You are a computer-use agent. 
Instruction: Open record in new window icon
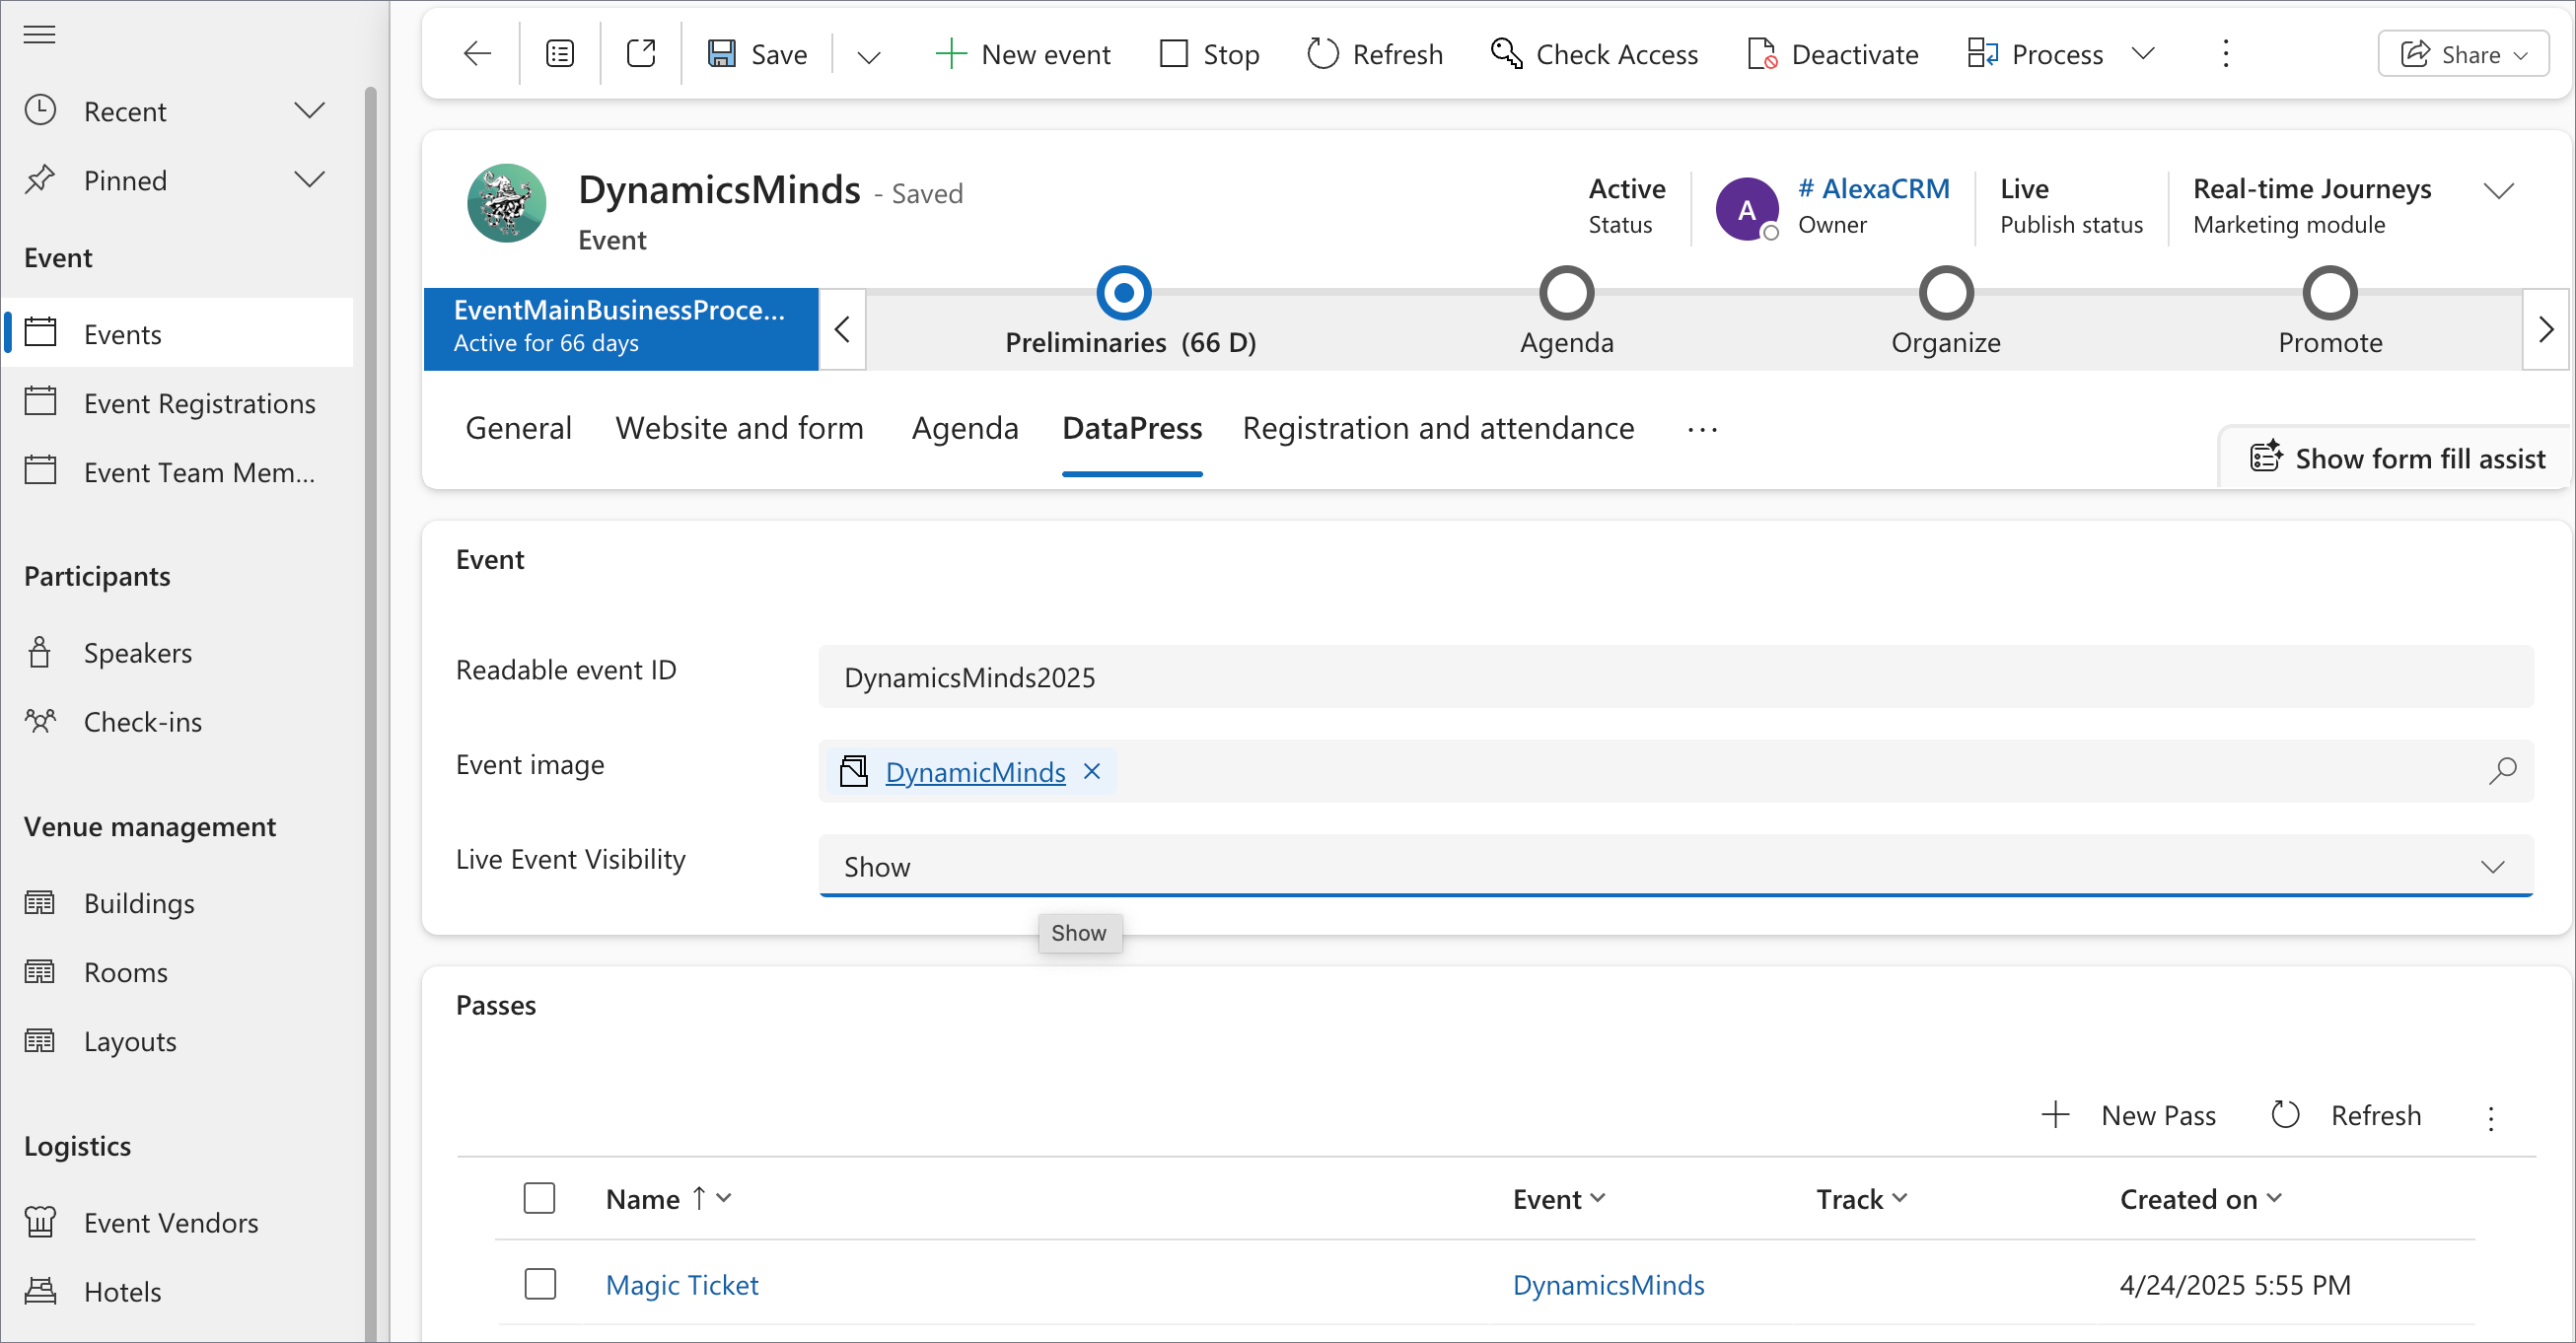tap(641, 54)
